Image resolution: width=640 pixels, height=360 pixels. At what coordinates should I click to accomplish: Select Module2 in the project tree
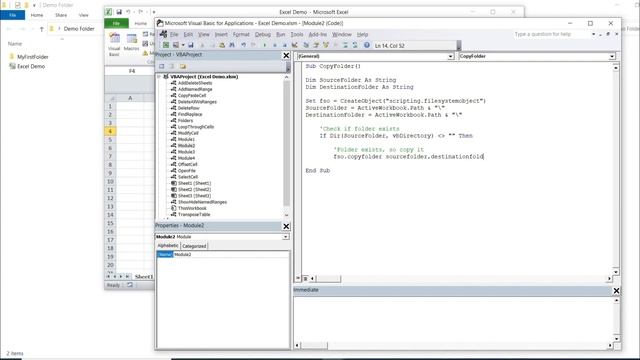186,146
